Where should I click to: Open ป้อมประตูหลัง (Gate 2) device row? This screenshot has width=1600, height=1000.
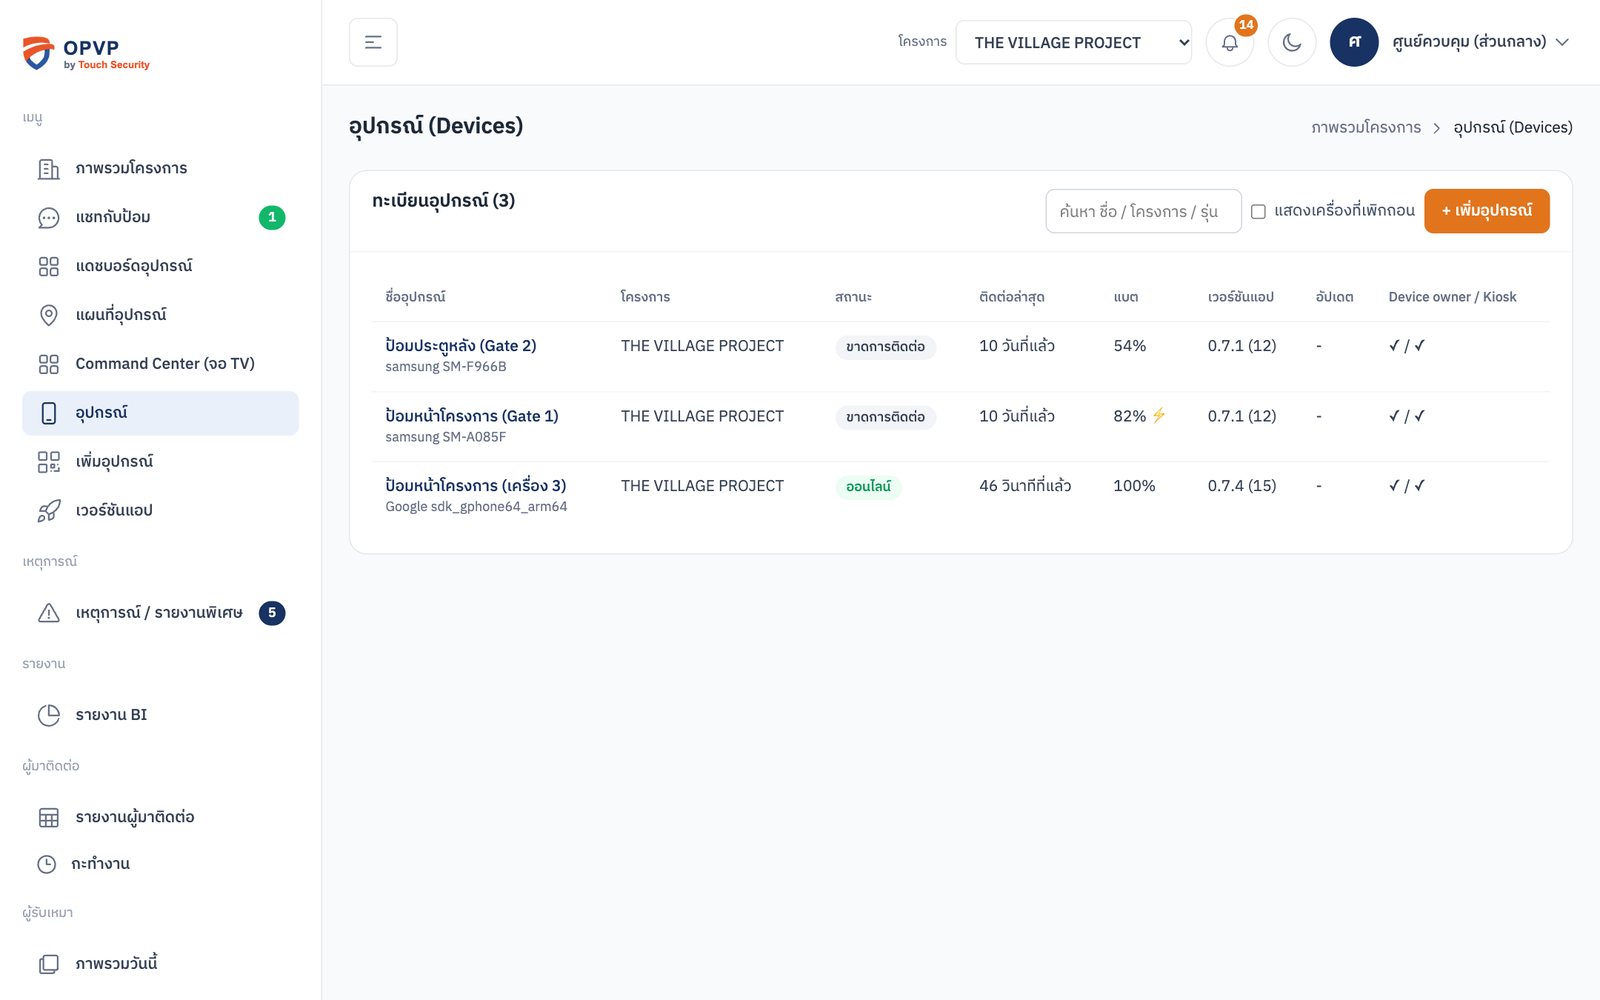pyautogui.click(x=960, y=356)
